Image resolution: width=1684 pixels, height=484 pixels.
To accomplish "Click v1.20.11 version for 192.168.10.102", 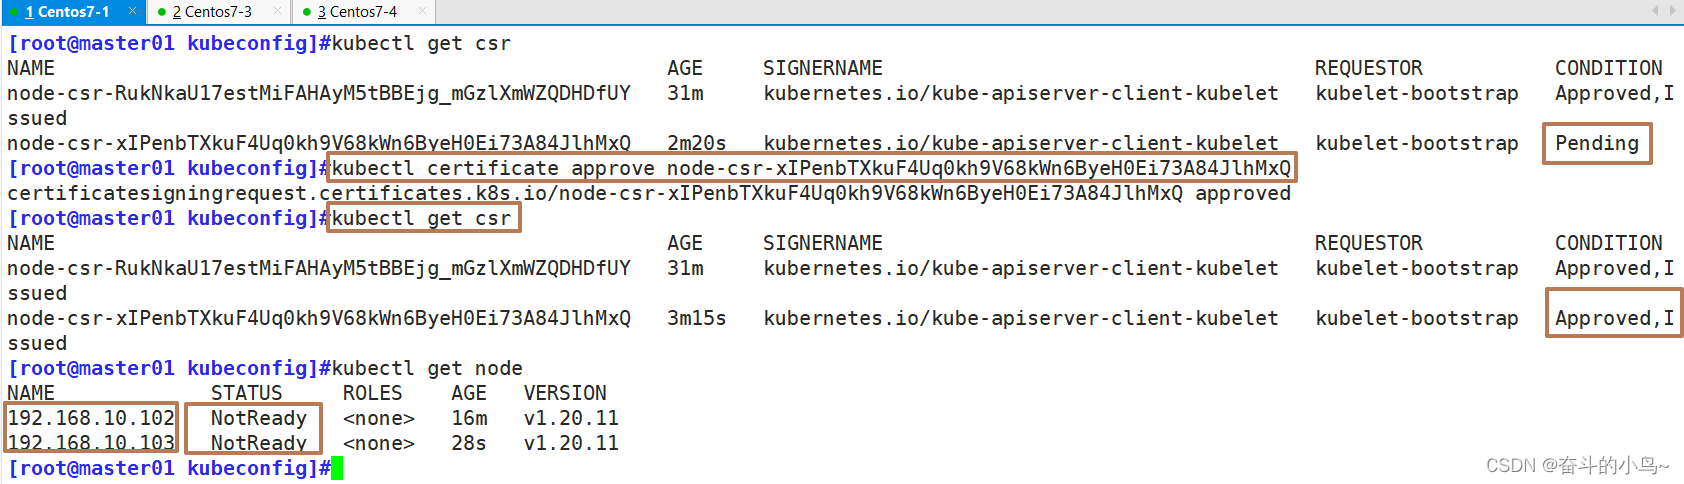I will (x=571, y=418).
